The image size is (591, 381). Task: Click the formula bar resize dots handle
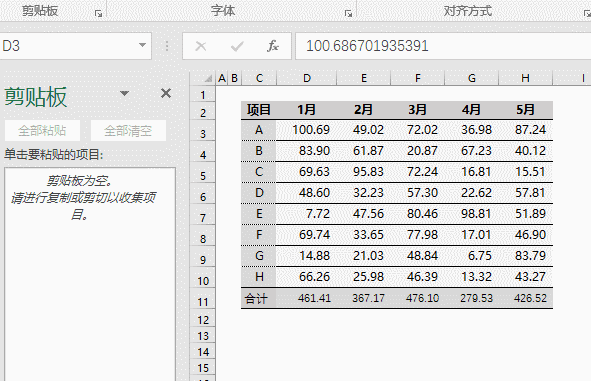point(167,46)
